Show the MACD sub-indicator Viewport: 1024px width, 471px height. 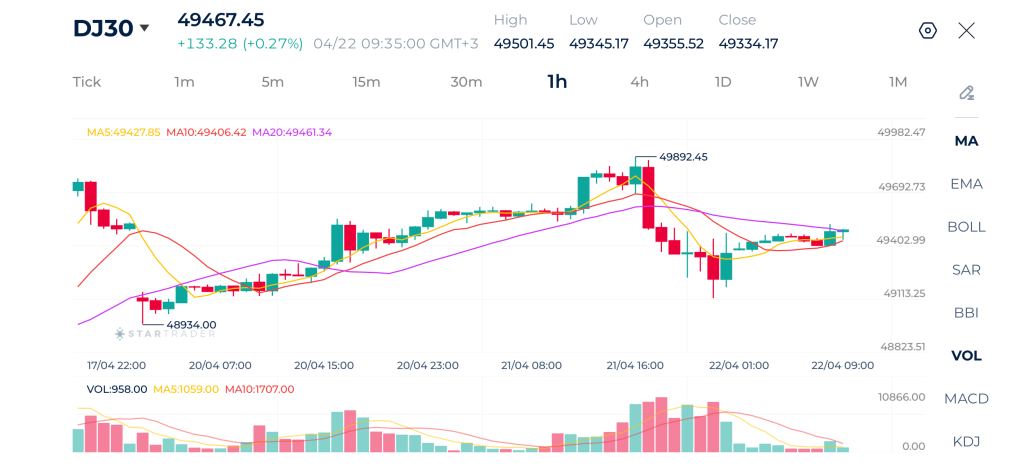click(x=966, y=398)
